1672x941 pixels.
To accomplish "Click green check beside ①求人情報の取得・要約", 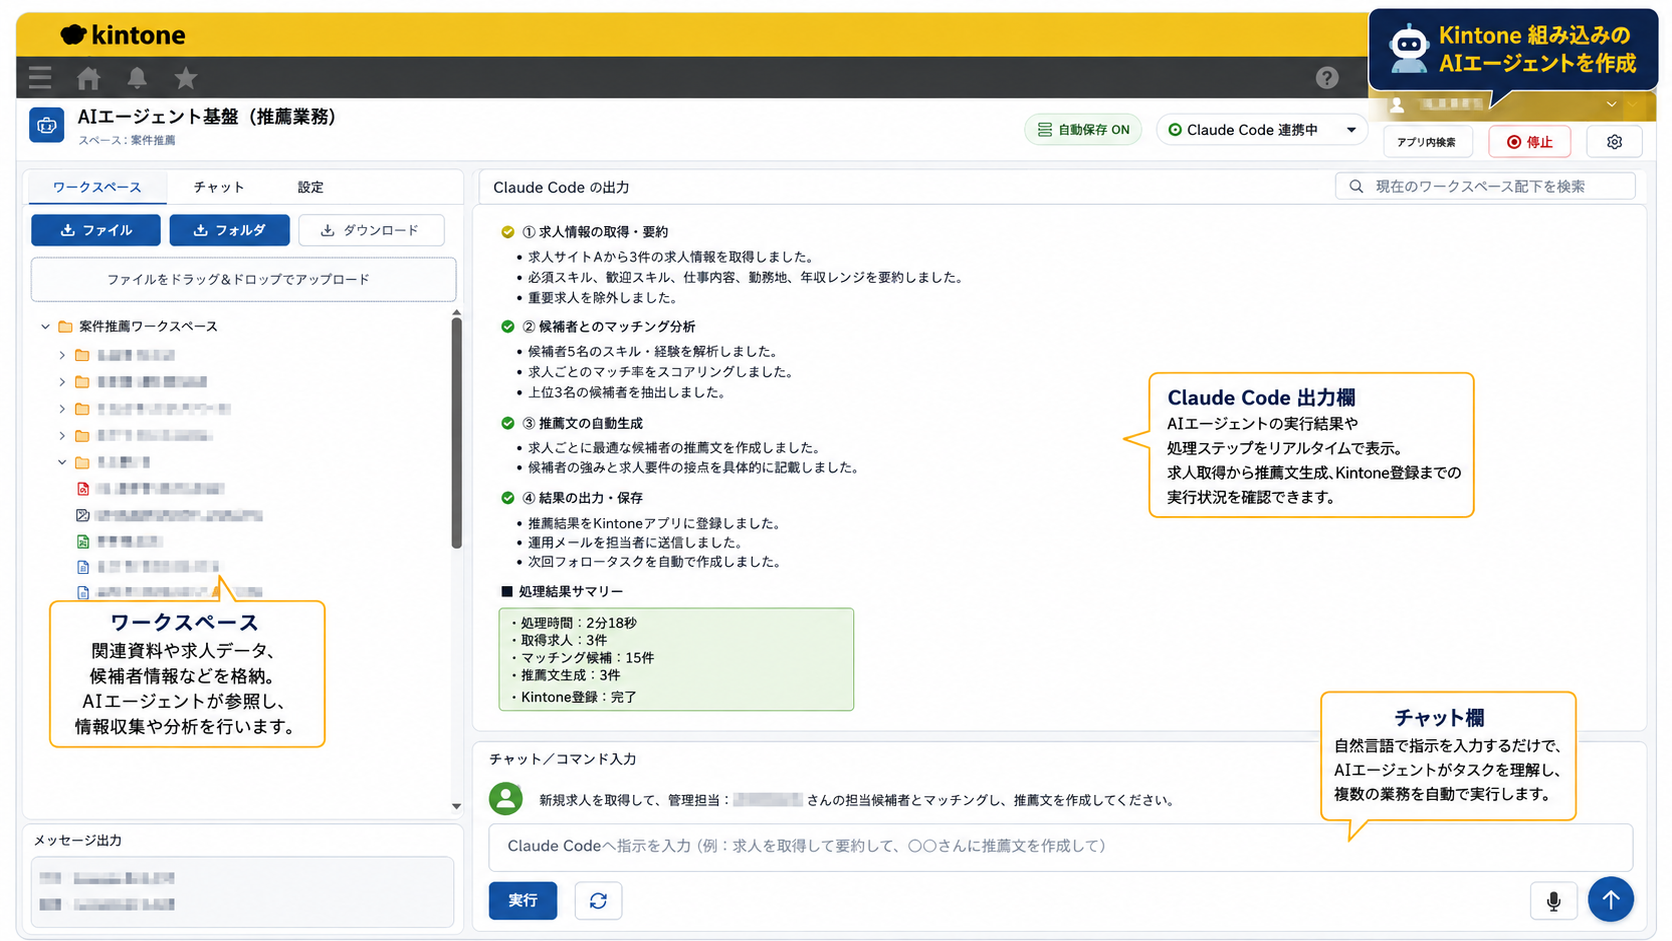I will [x=508, y=232].
